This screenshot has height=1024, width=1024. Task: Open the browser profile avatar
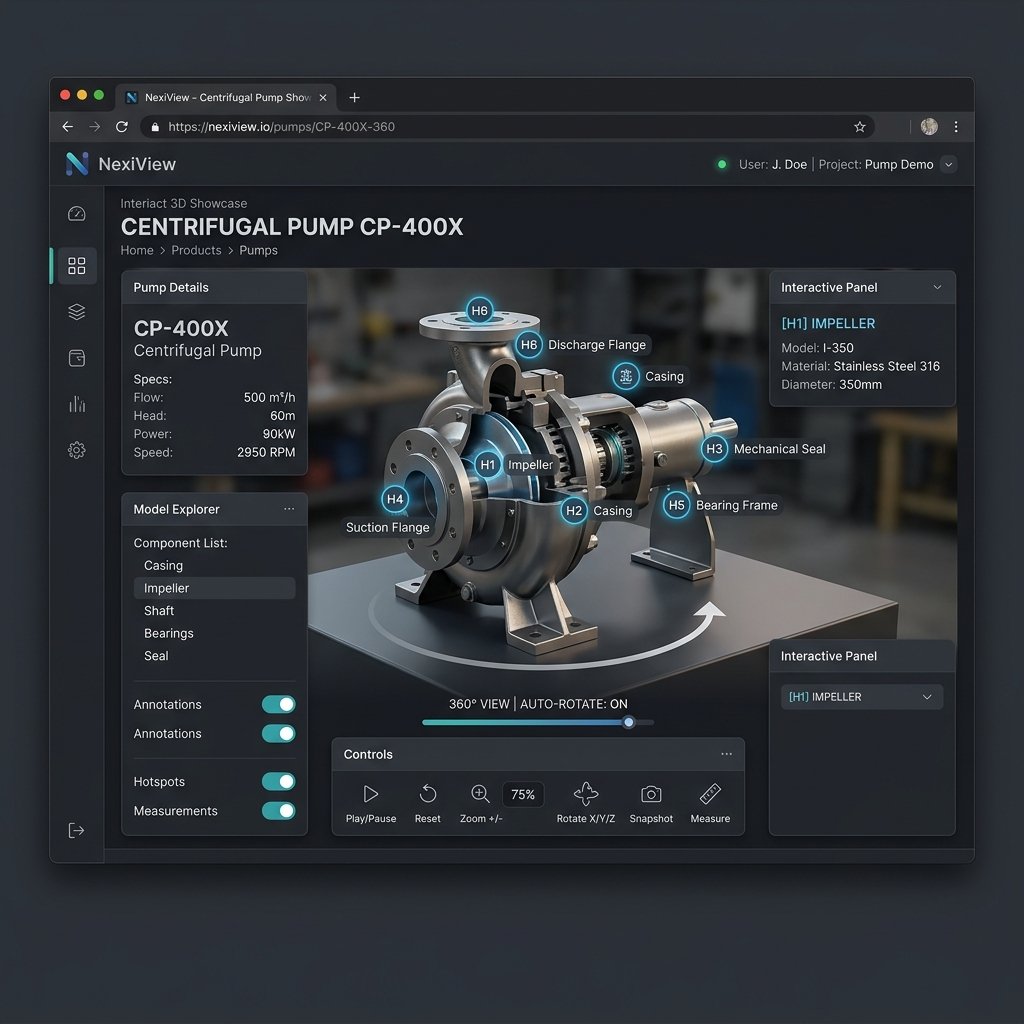pyautogui.click(x=929, y=127)
